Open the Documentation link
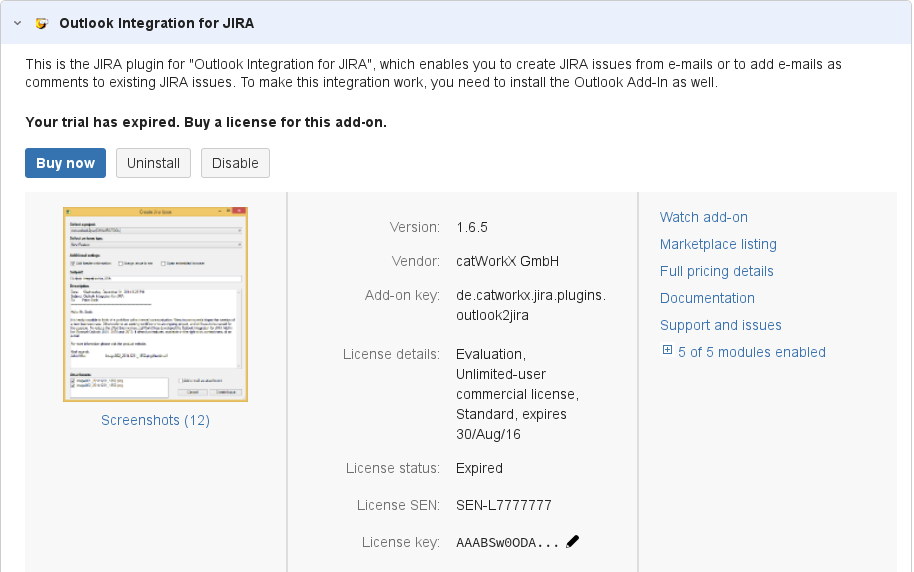 [707, 298]
